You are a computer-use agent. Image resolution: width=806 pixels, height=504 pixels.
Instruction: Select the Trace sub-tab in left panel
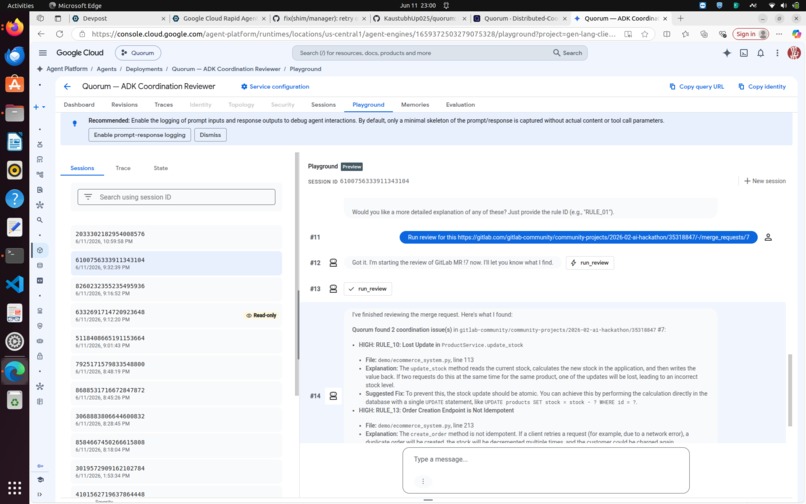coord(123,168)
